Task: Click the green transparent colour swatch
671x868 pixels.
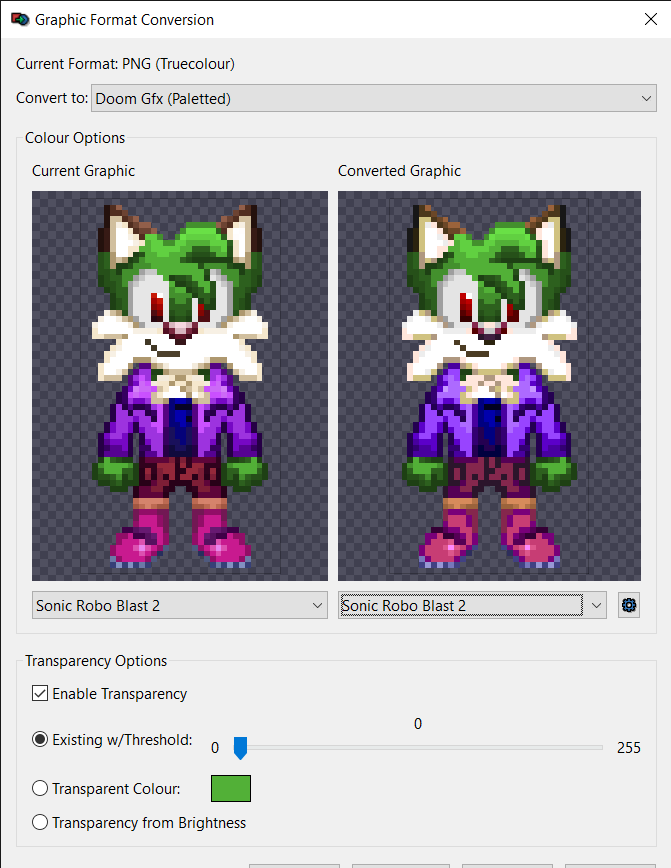Action: 231,788
